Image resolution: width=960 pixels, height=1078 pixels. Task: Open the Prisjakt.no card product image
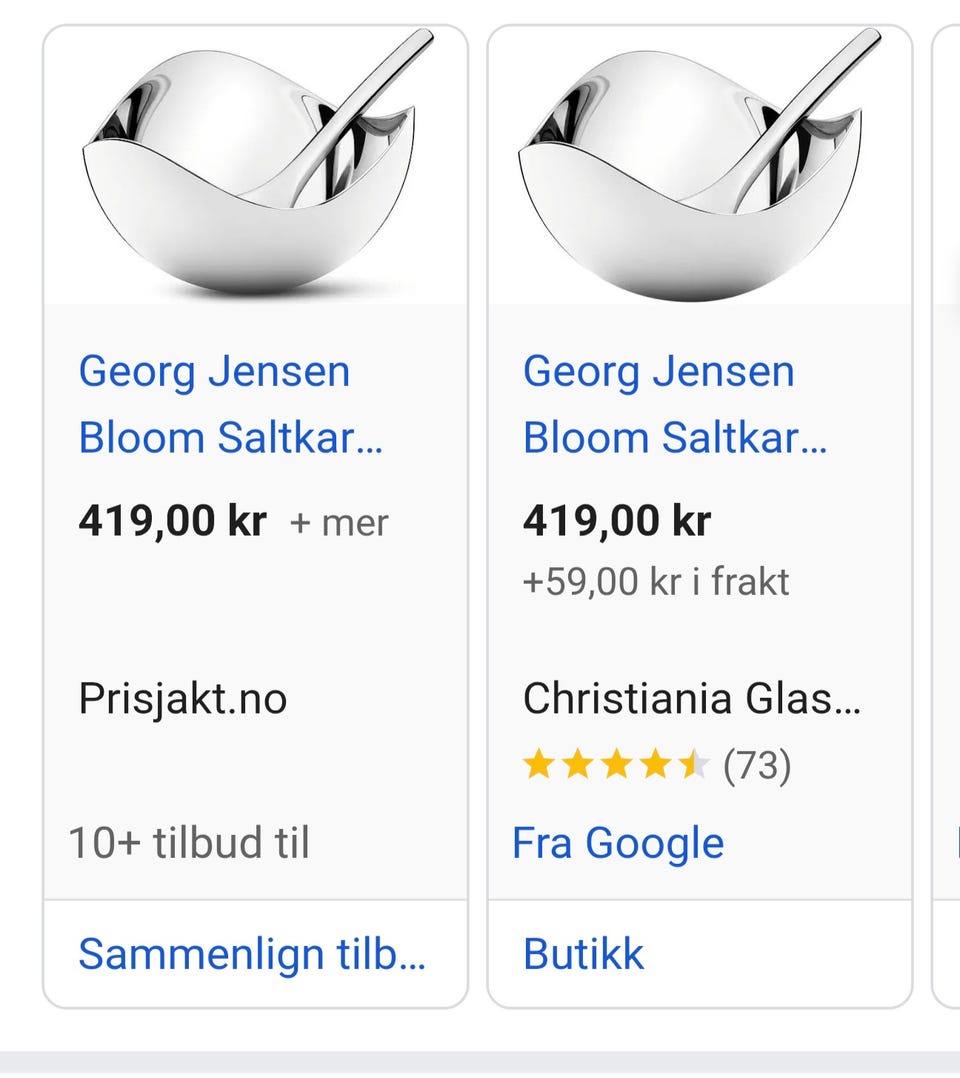pyautogui.click(x=255, y=165)
